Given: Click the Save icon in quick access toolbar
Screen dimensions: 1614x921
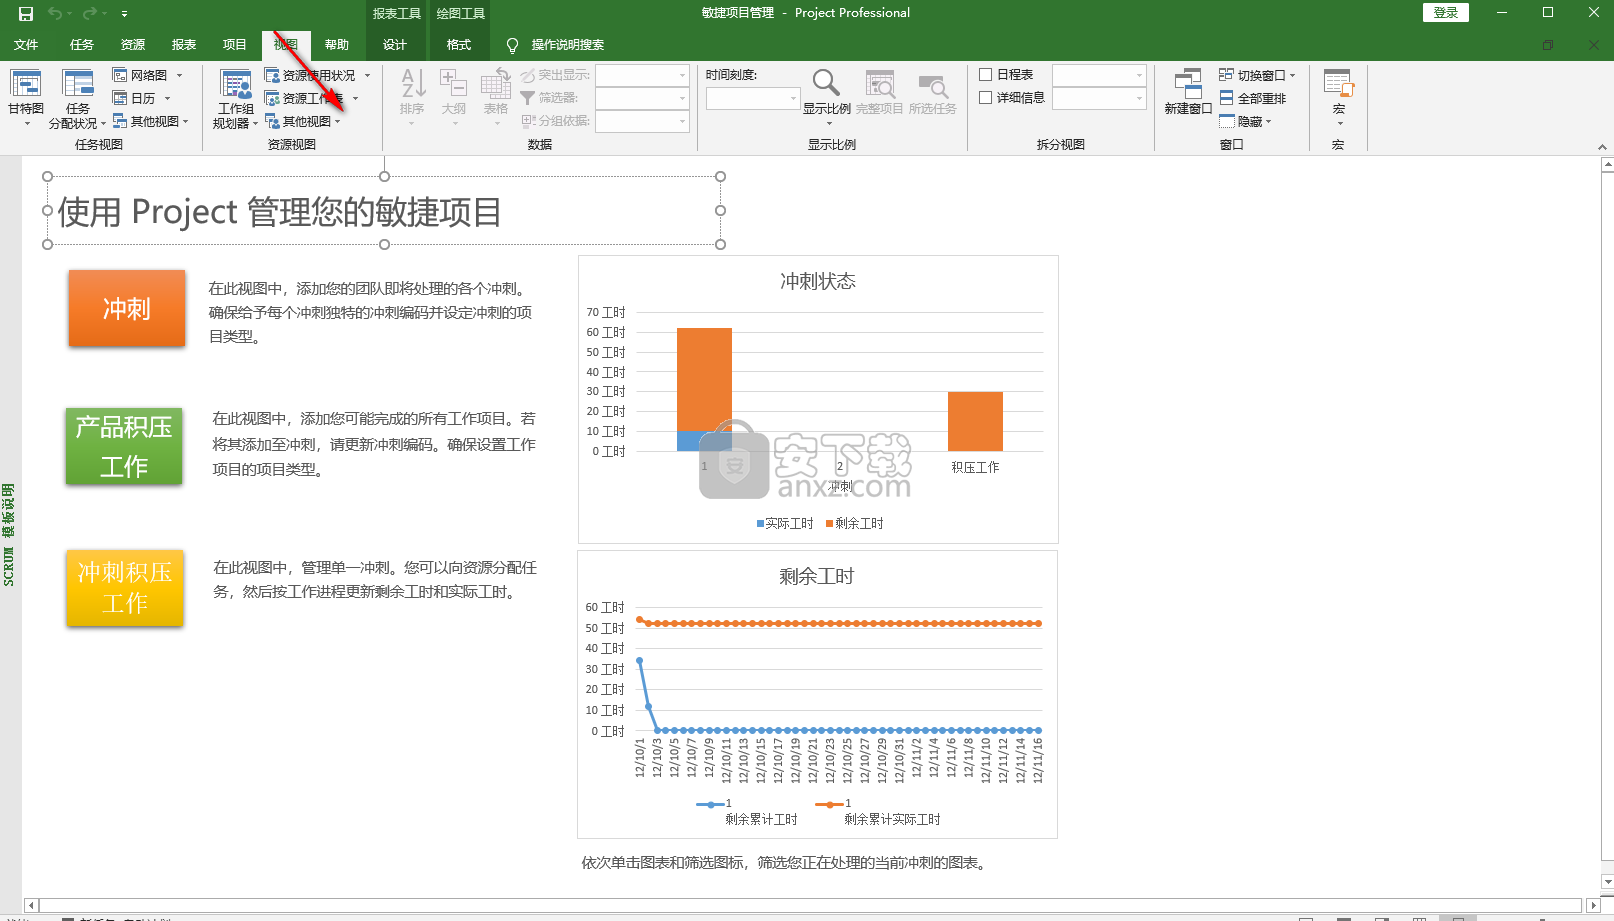Looking at the screenshot, I should tap(26, 13).
